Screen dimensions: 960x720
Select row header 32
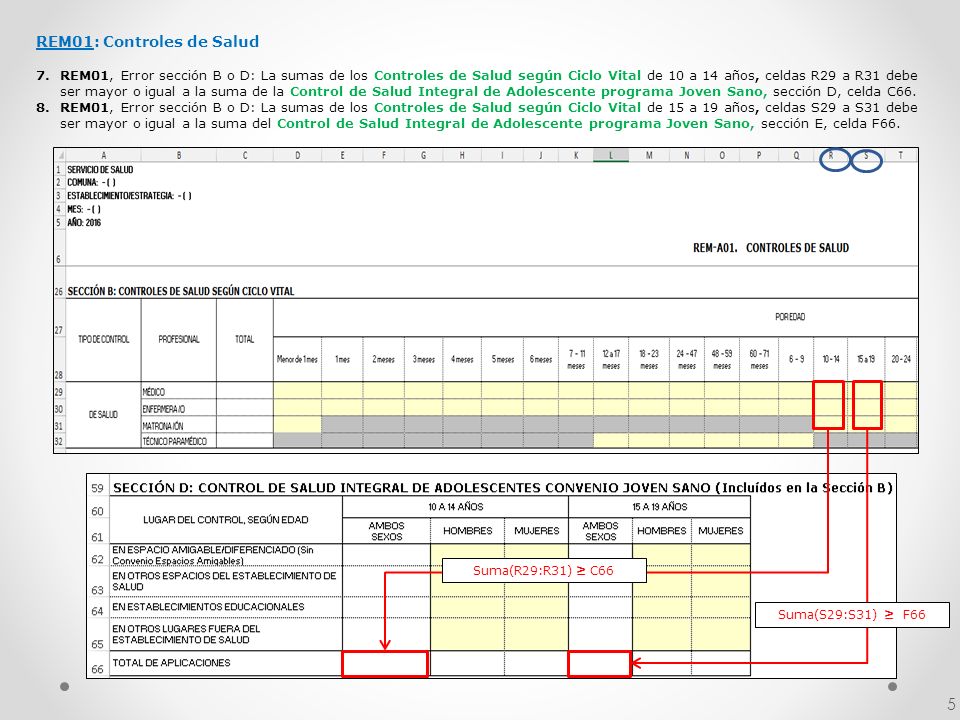[59, 441]
